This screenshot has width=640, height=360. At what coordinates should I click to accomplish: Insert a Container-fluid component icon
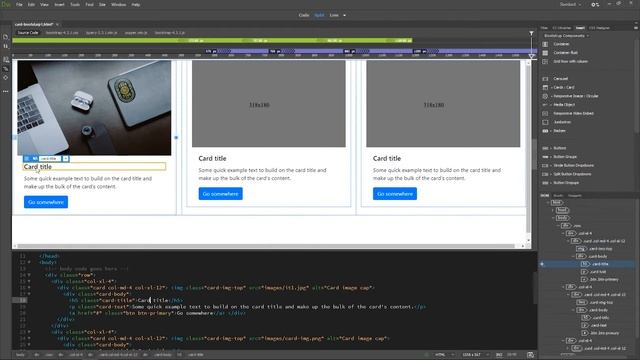(545, 53)
